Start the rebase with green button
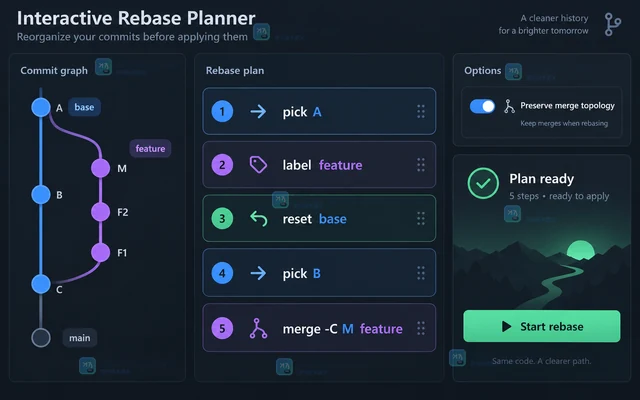Screen dimensions: 640x400 [x=542, y=326]
